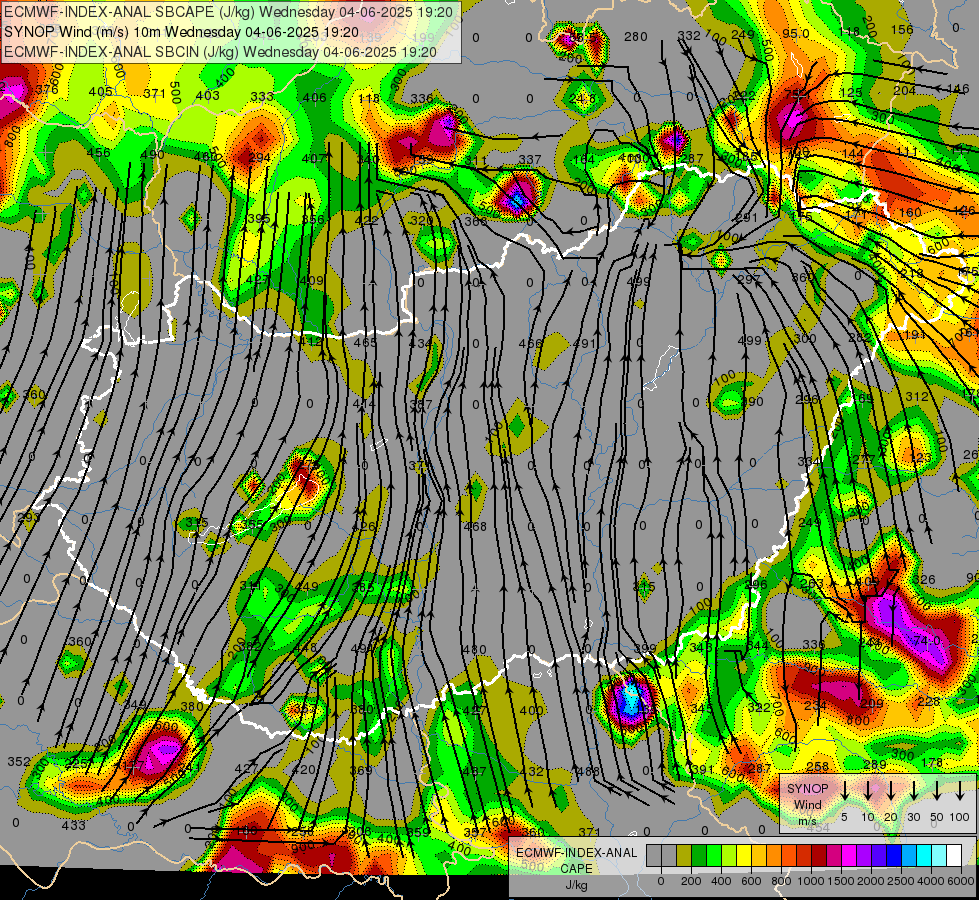
Task: Click the "J/kg" unit in bottom legend
Action: [x=576, y=885]
